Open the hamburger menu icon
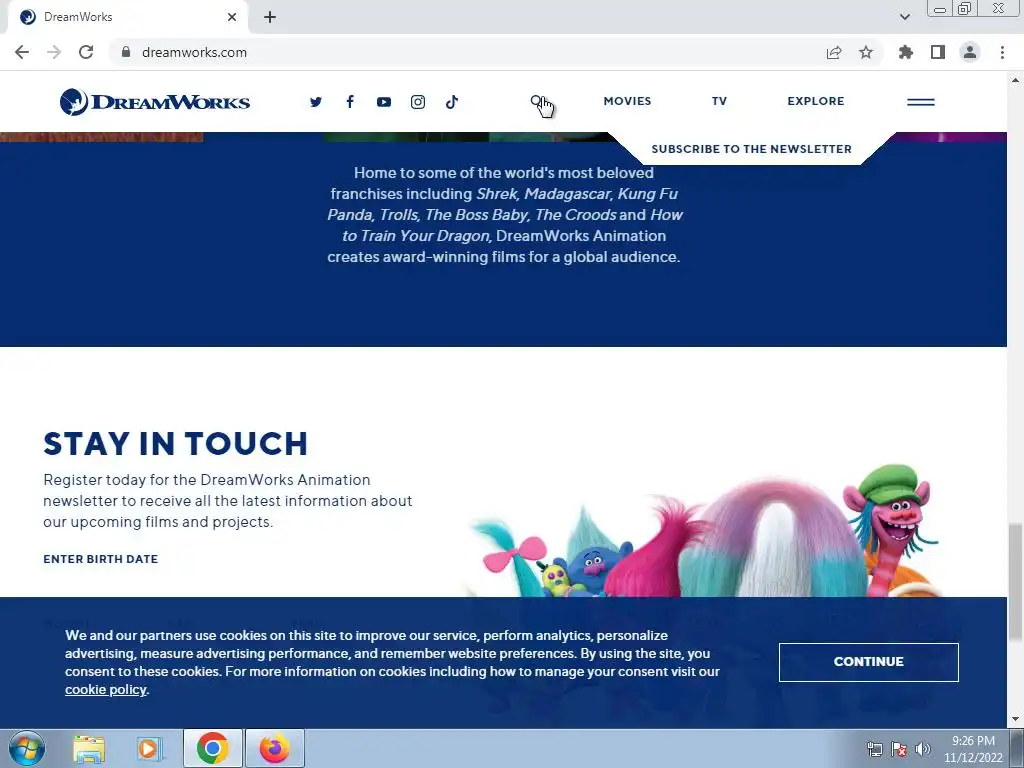The width and height of the screenshot is (1024, 768). click(921, 102)
